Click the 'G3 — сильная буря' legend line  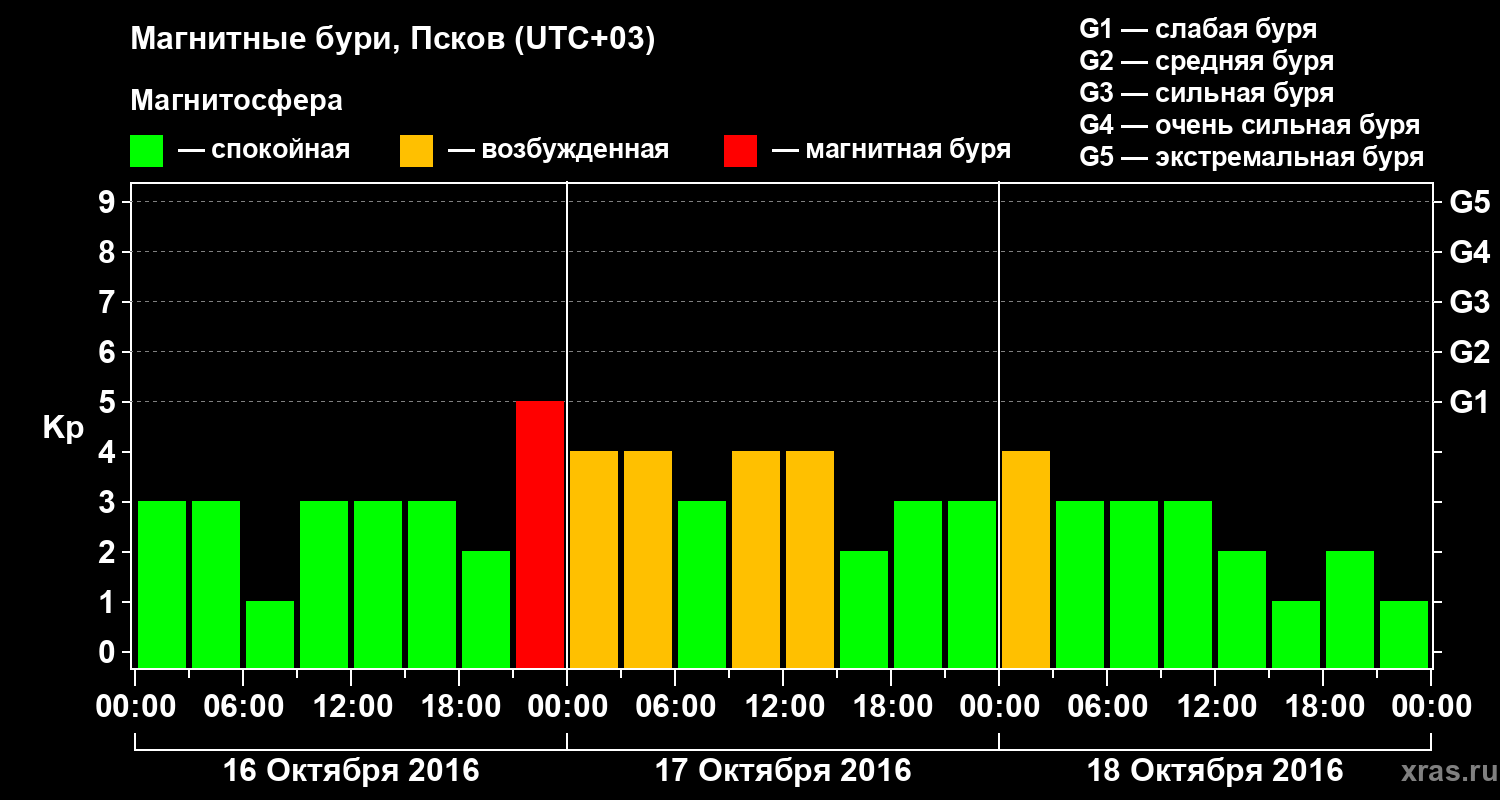[1206, 93]
